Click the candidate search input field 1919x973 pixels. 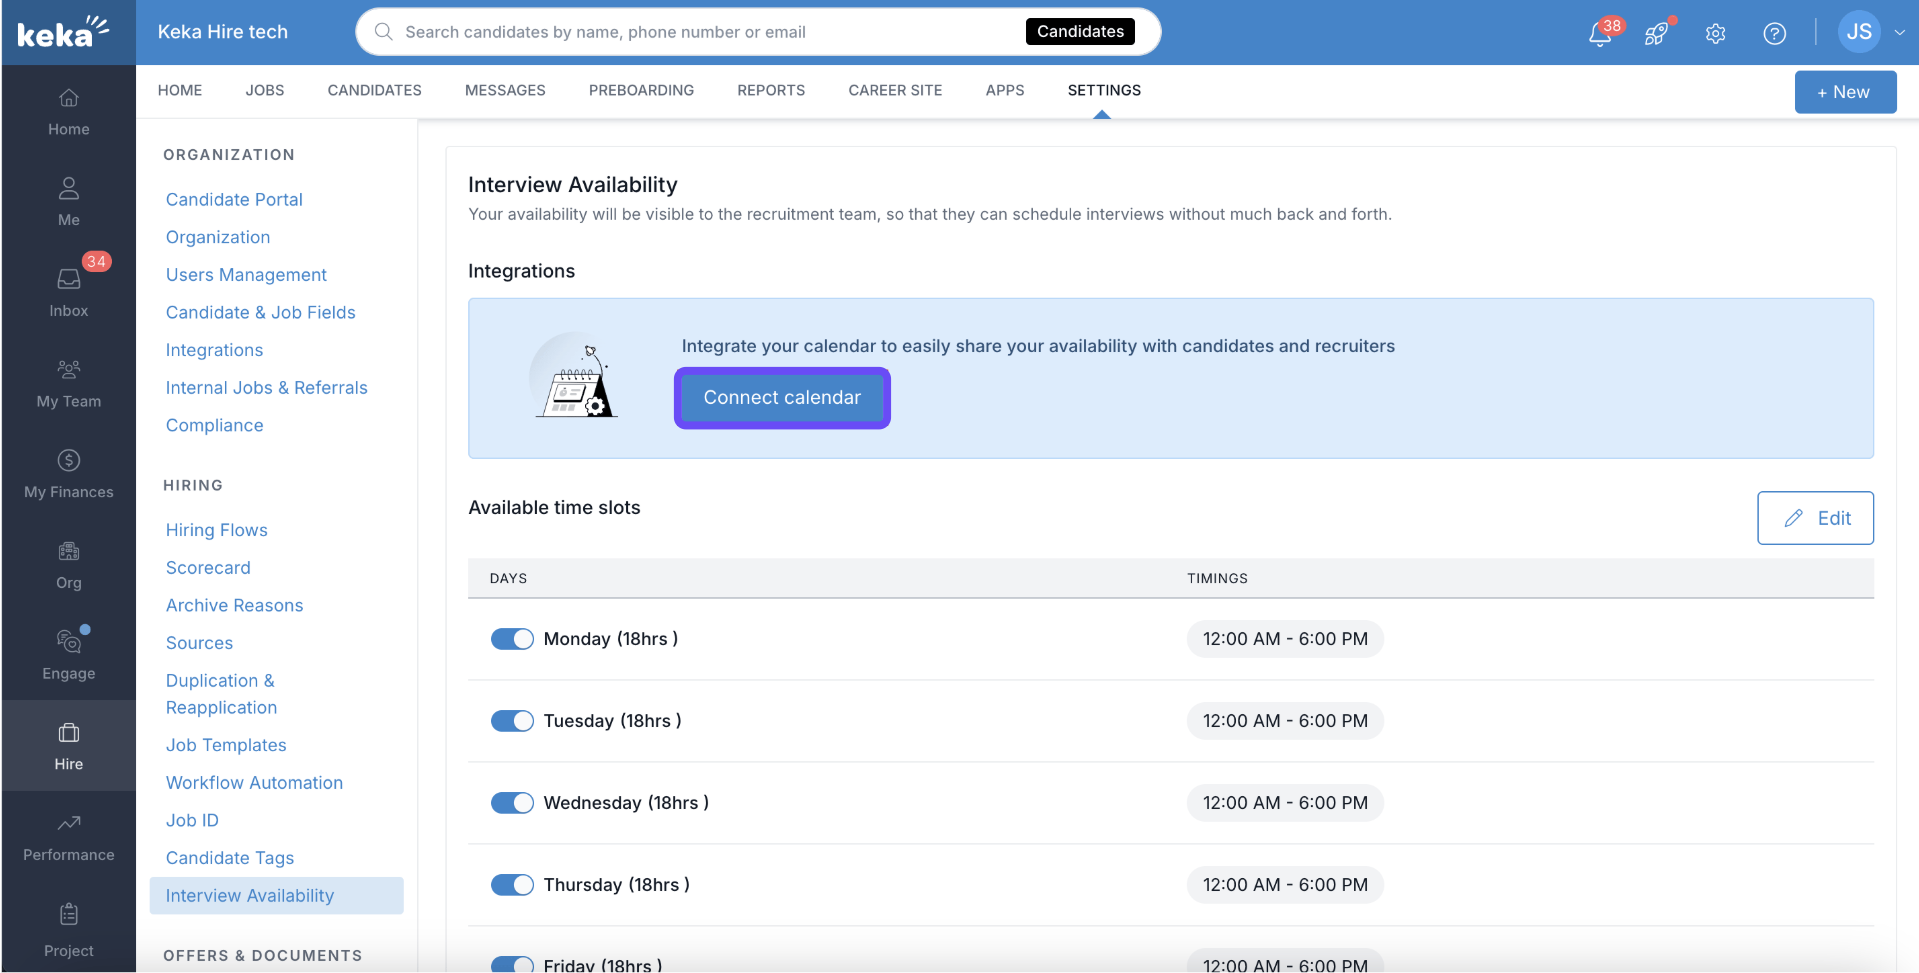(700, 32)
